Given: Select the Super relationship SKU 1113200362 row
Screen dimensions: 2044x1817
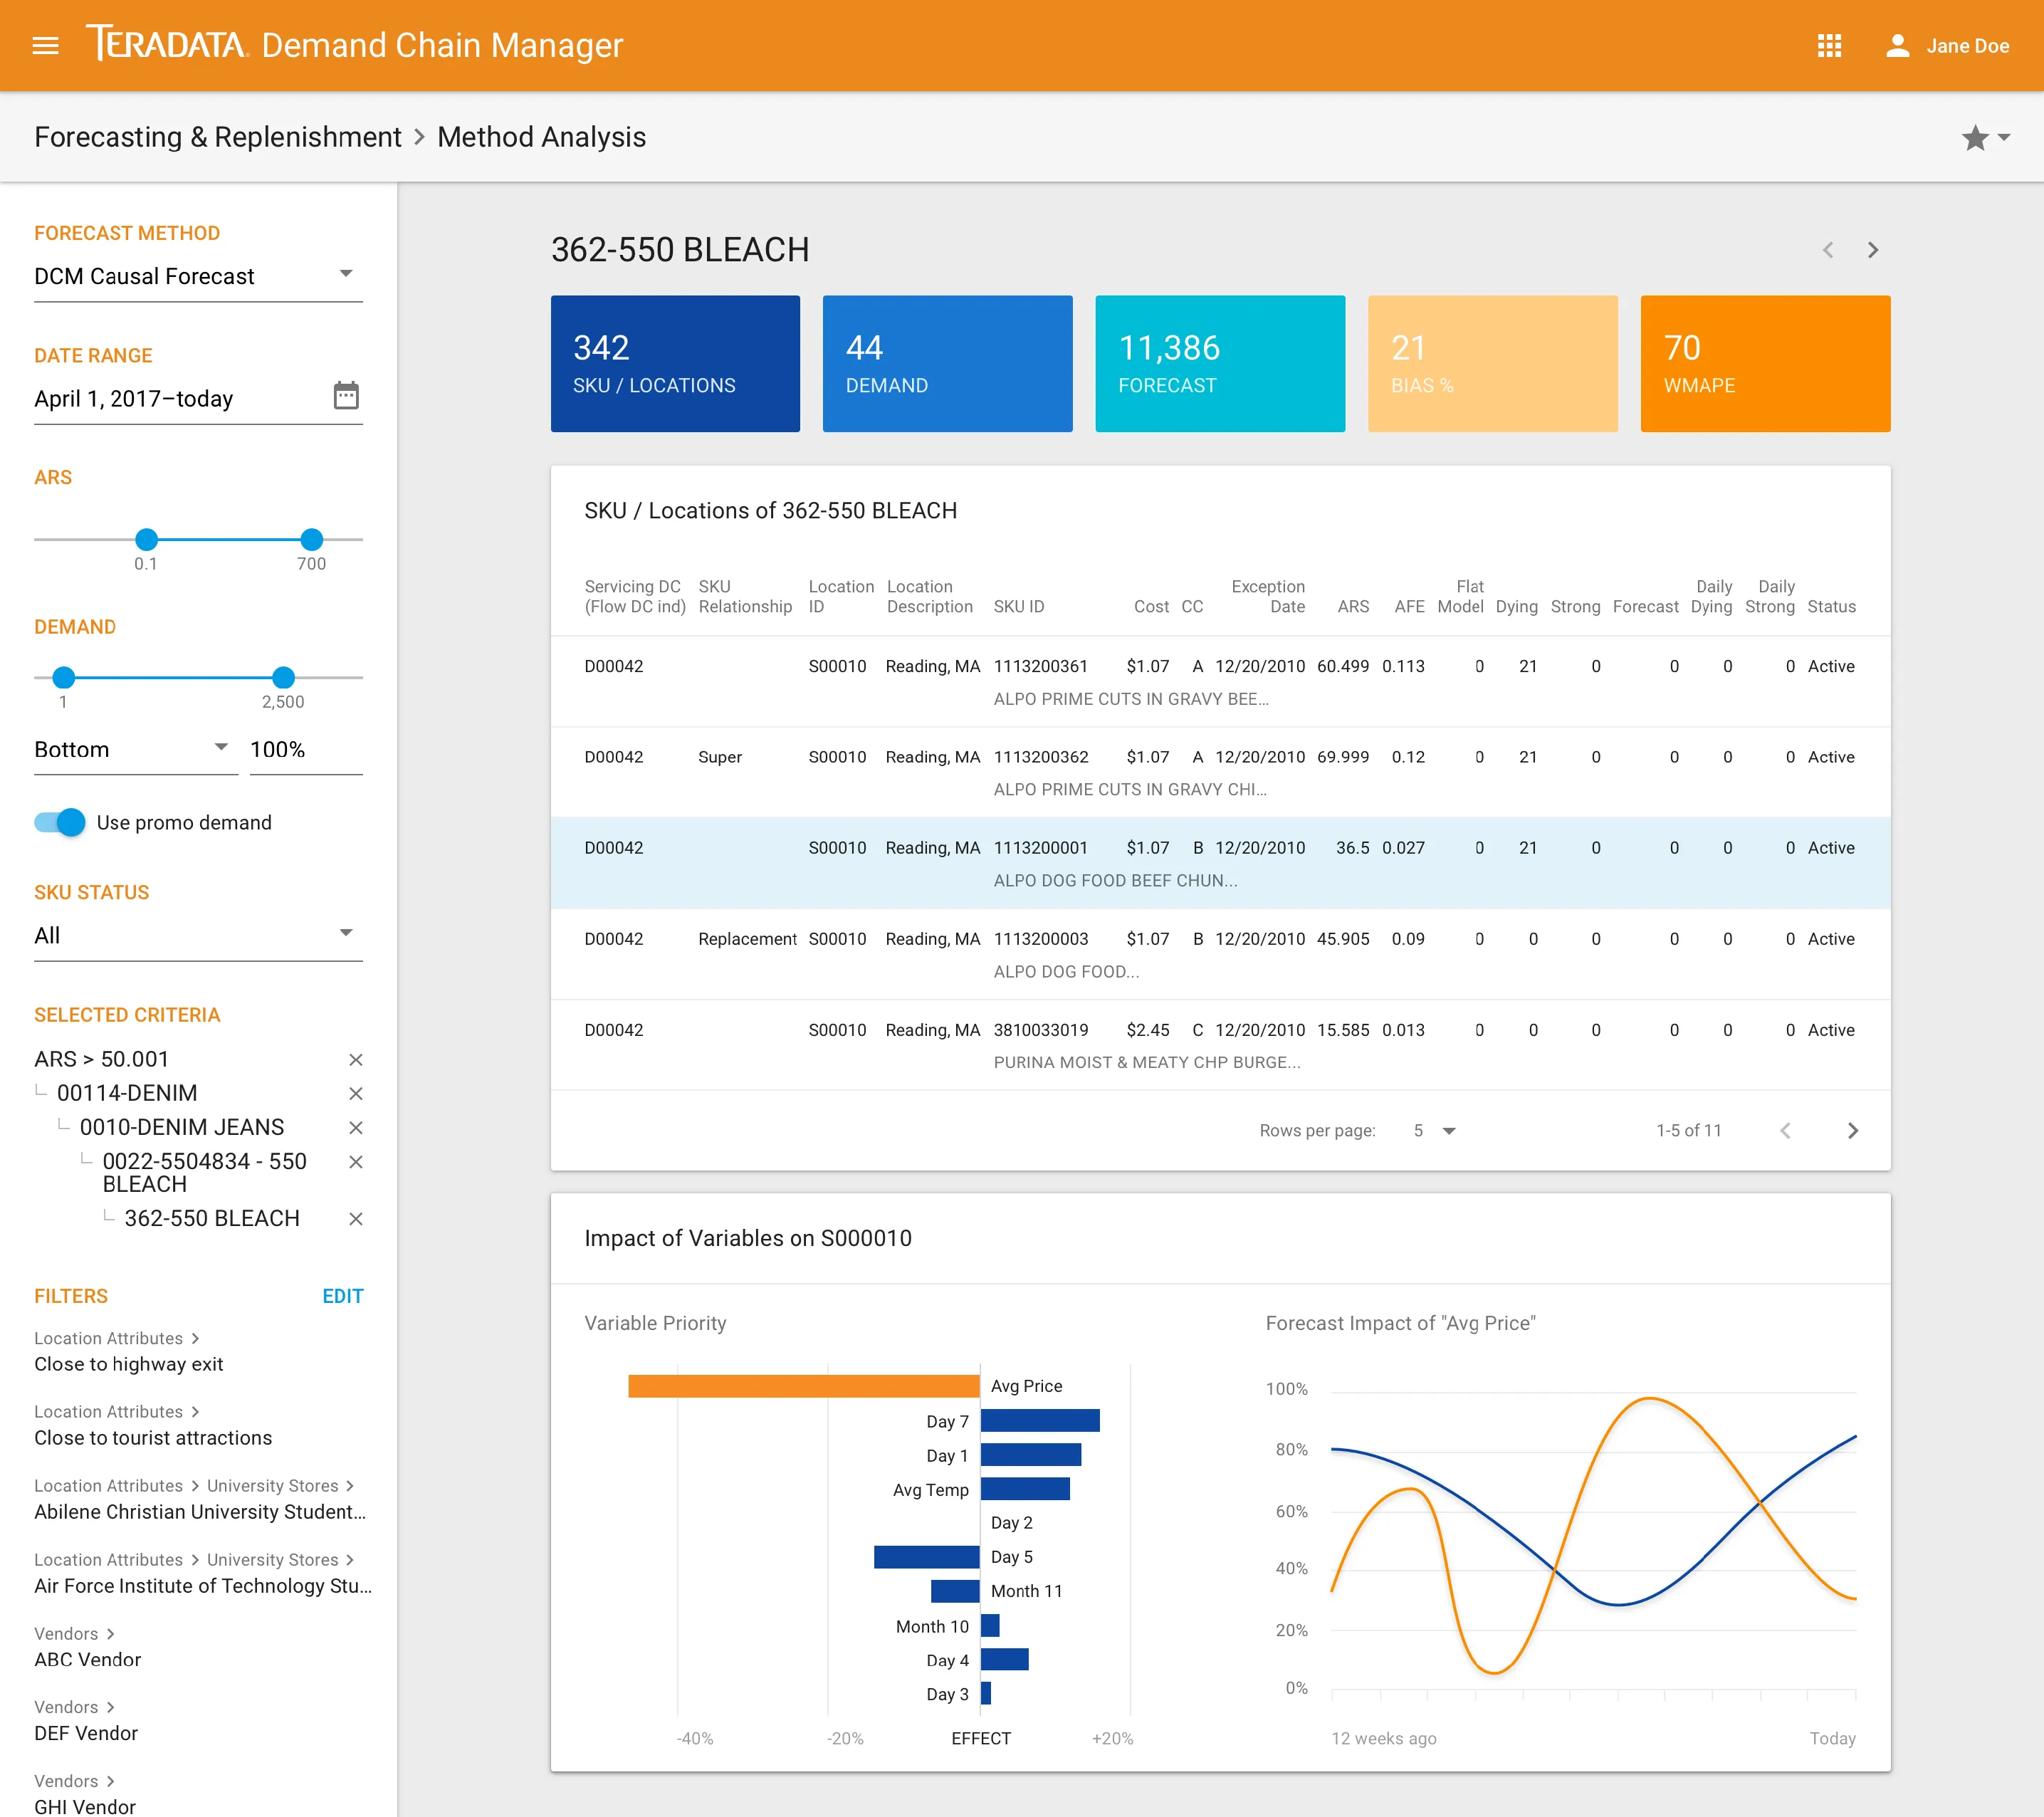Looking at the screenshot, I should click(1220, 773).
